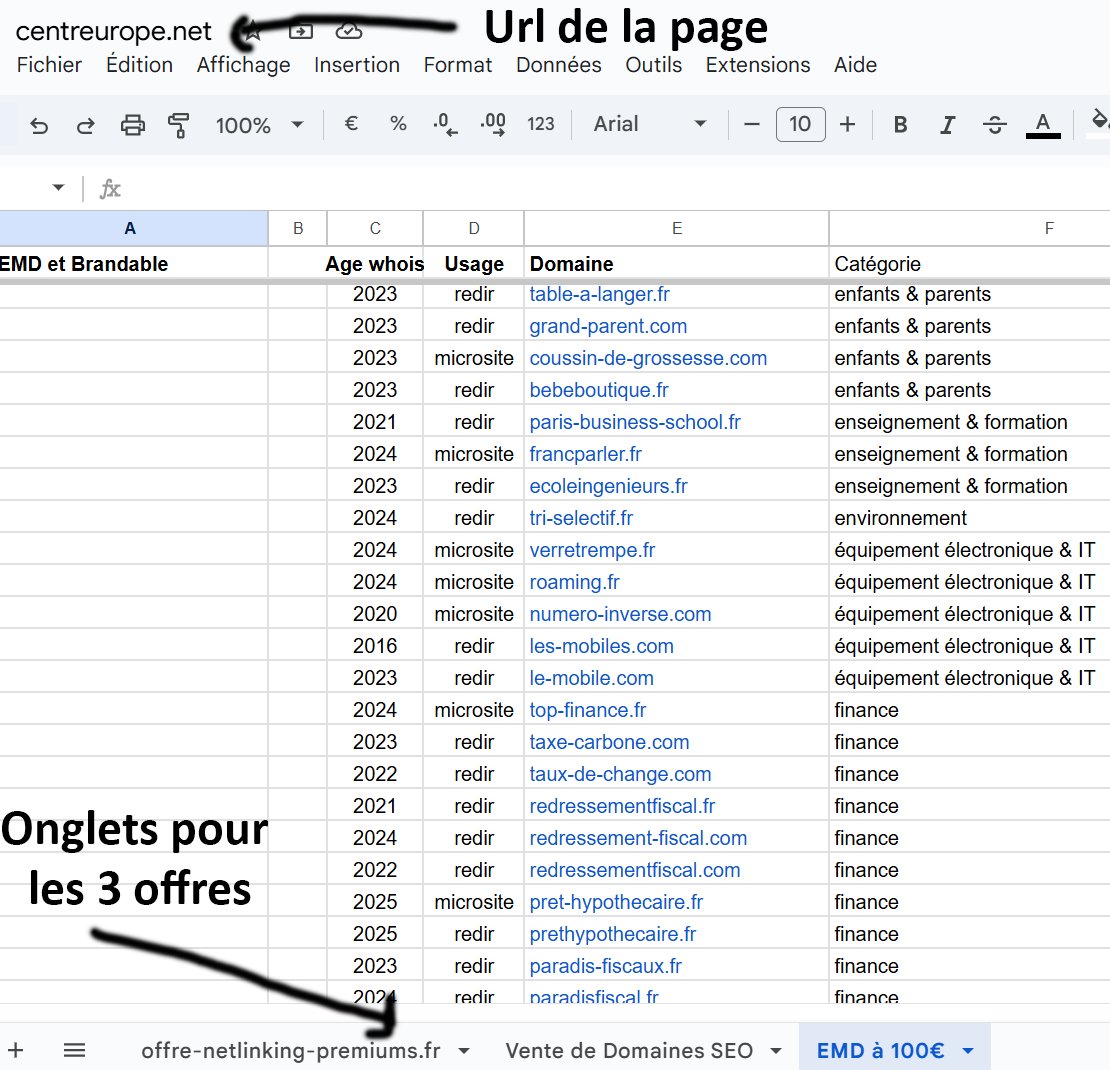This screenshot has width=1110, height=1070.
Task: Switch to offre-netlinking-premiums.fr tab
Action: [291, 1050]
